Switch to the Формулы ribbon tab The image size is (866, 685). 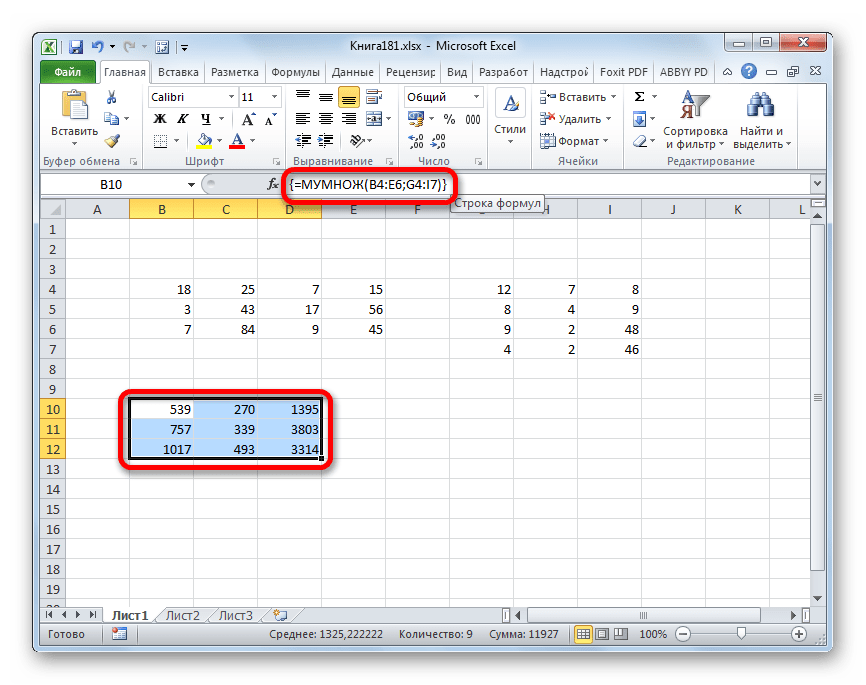296,72
